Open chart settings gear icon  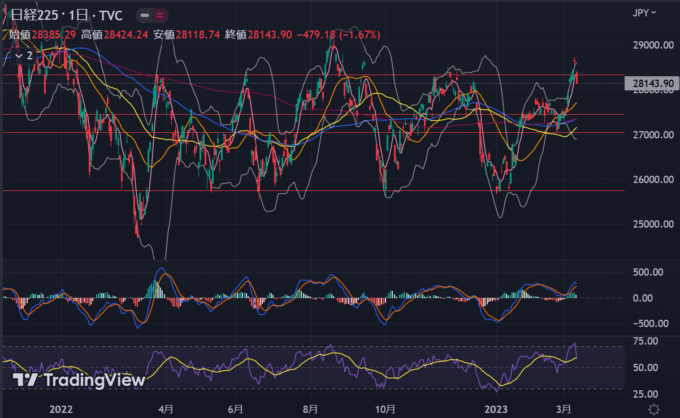click(x=652, y=409)
